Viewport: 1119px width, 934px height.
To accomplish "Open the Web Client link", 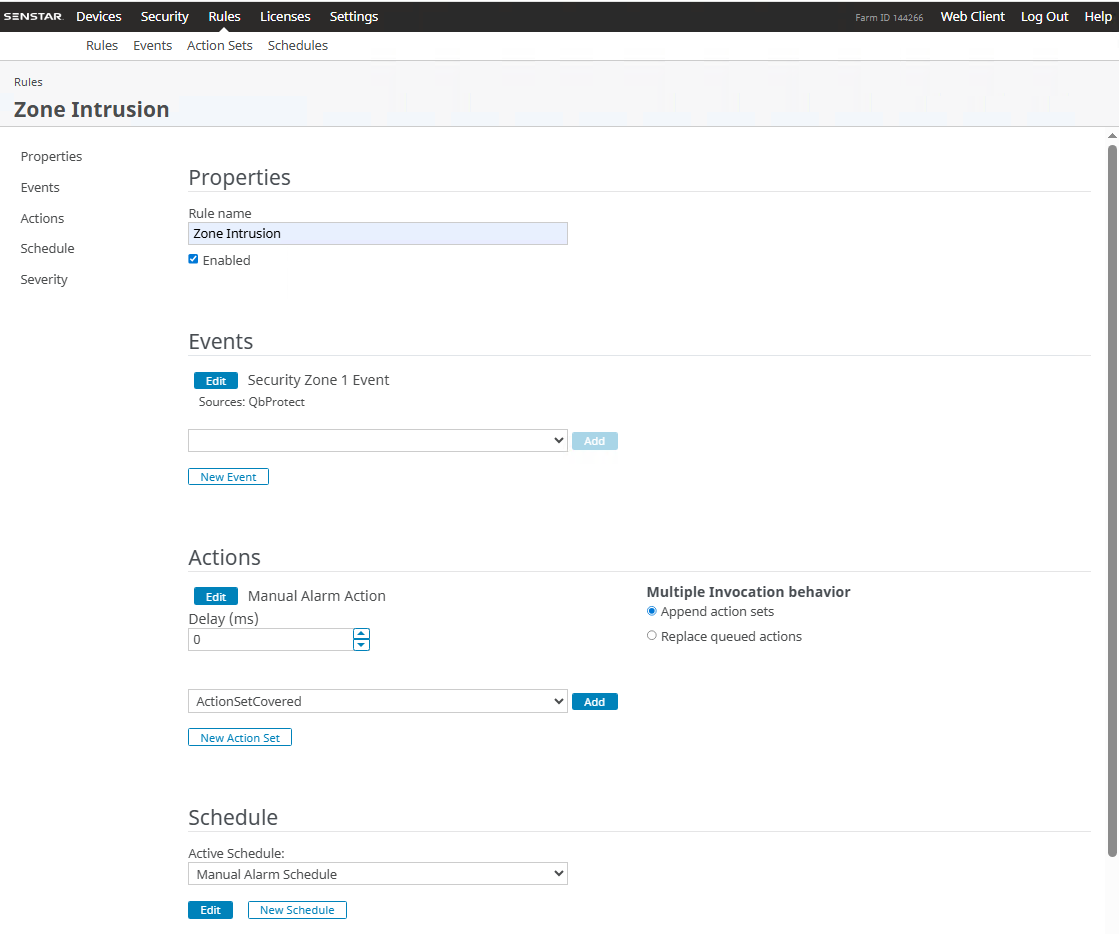I will 972,16.
